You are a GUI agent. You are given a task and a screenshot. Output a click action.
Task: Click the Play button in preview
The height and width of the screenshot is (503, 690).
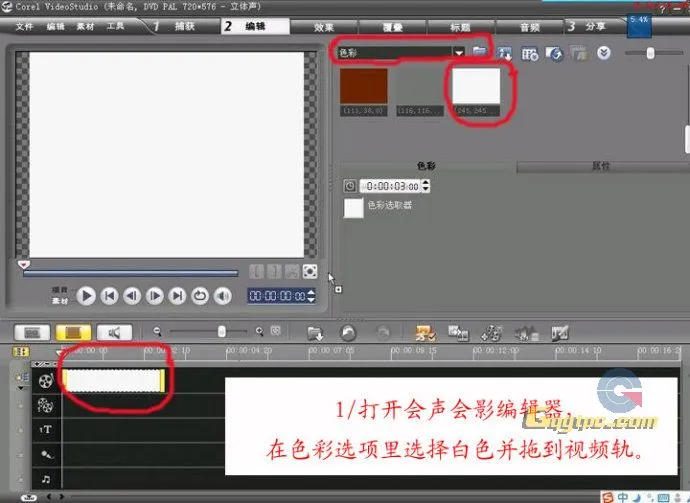(86, 296)
